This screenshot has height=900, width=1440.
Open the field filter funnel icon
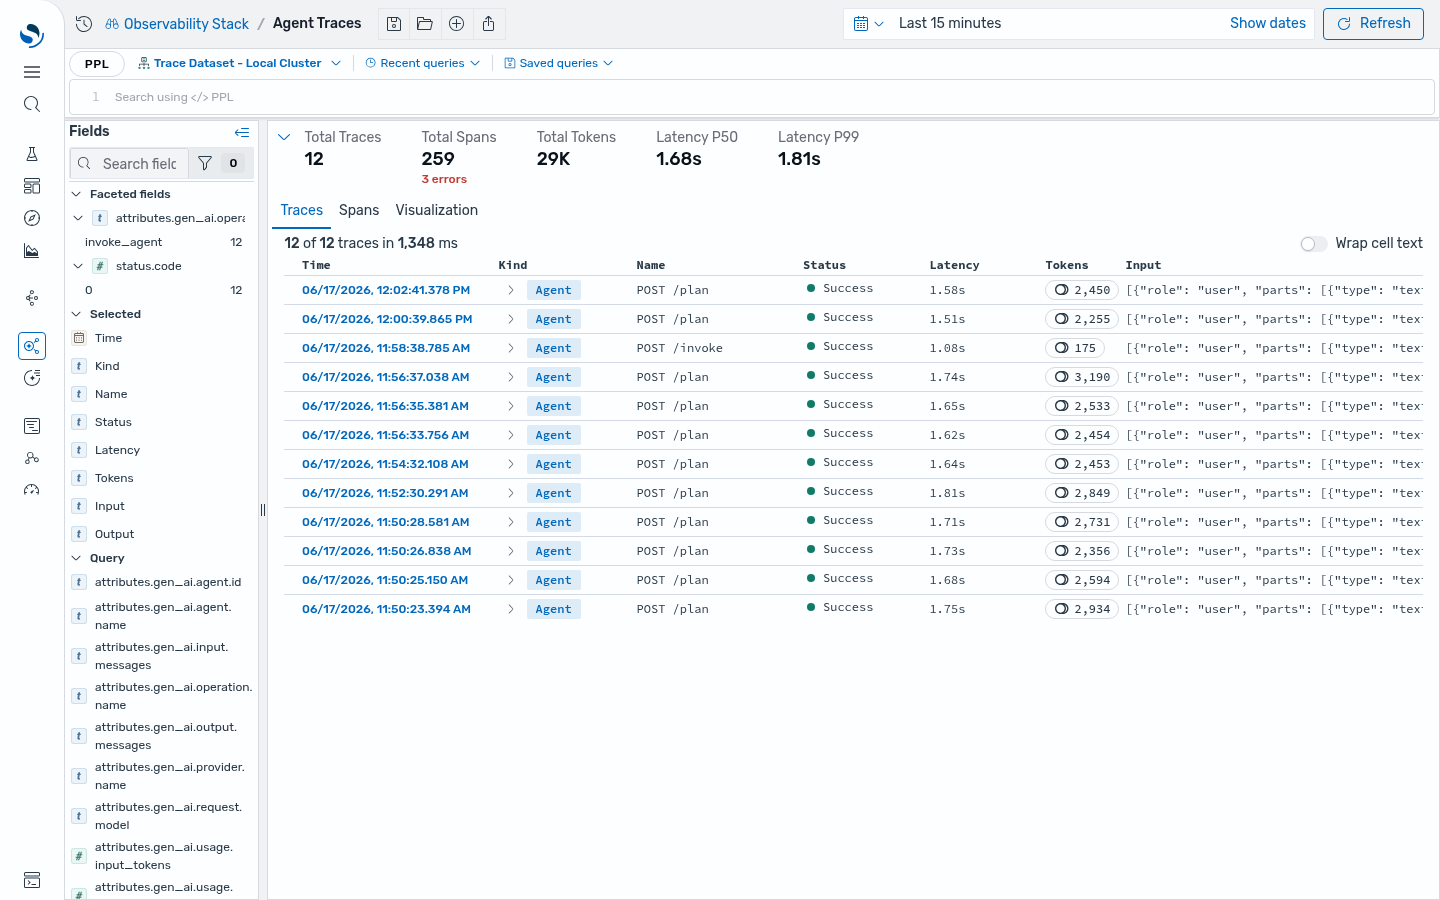pos(205,163)
